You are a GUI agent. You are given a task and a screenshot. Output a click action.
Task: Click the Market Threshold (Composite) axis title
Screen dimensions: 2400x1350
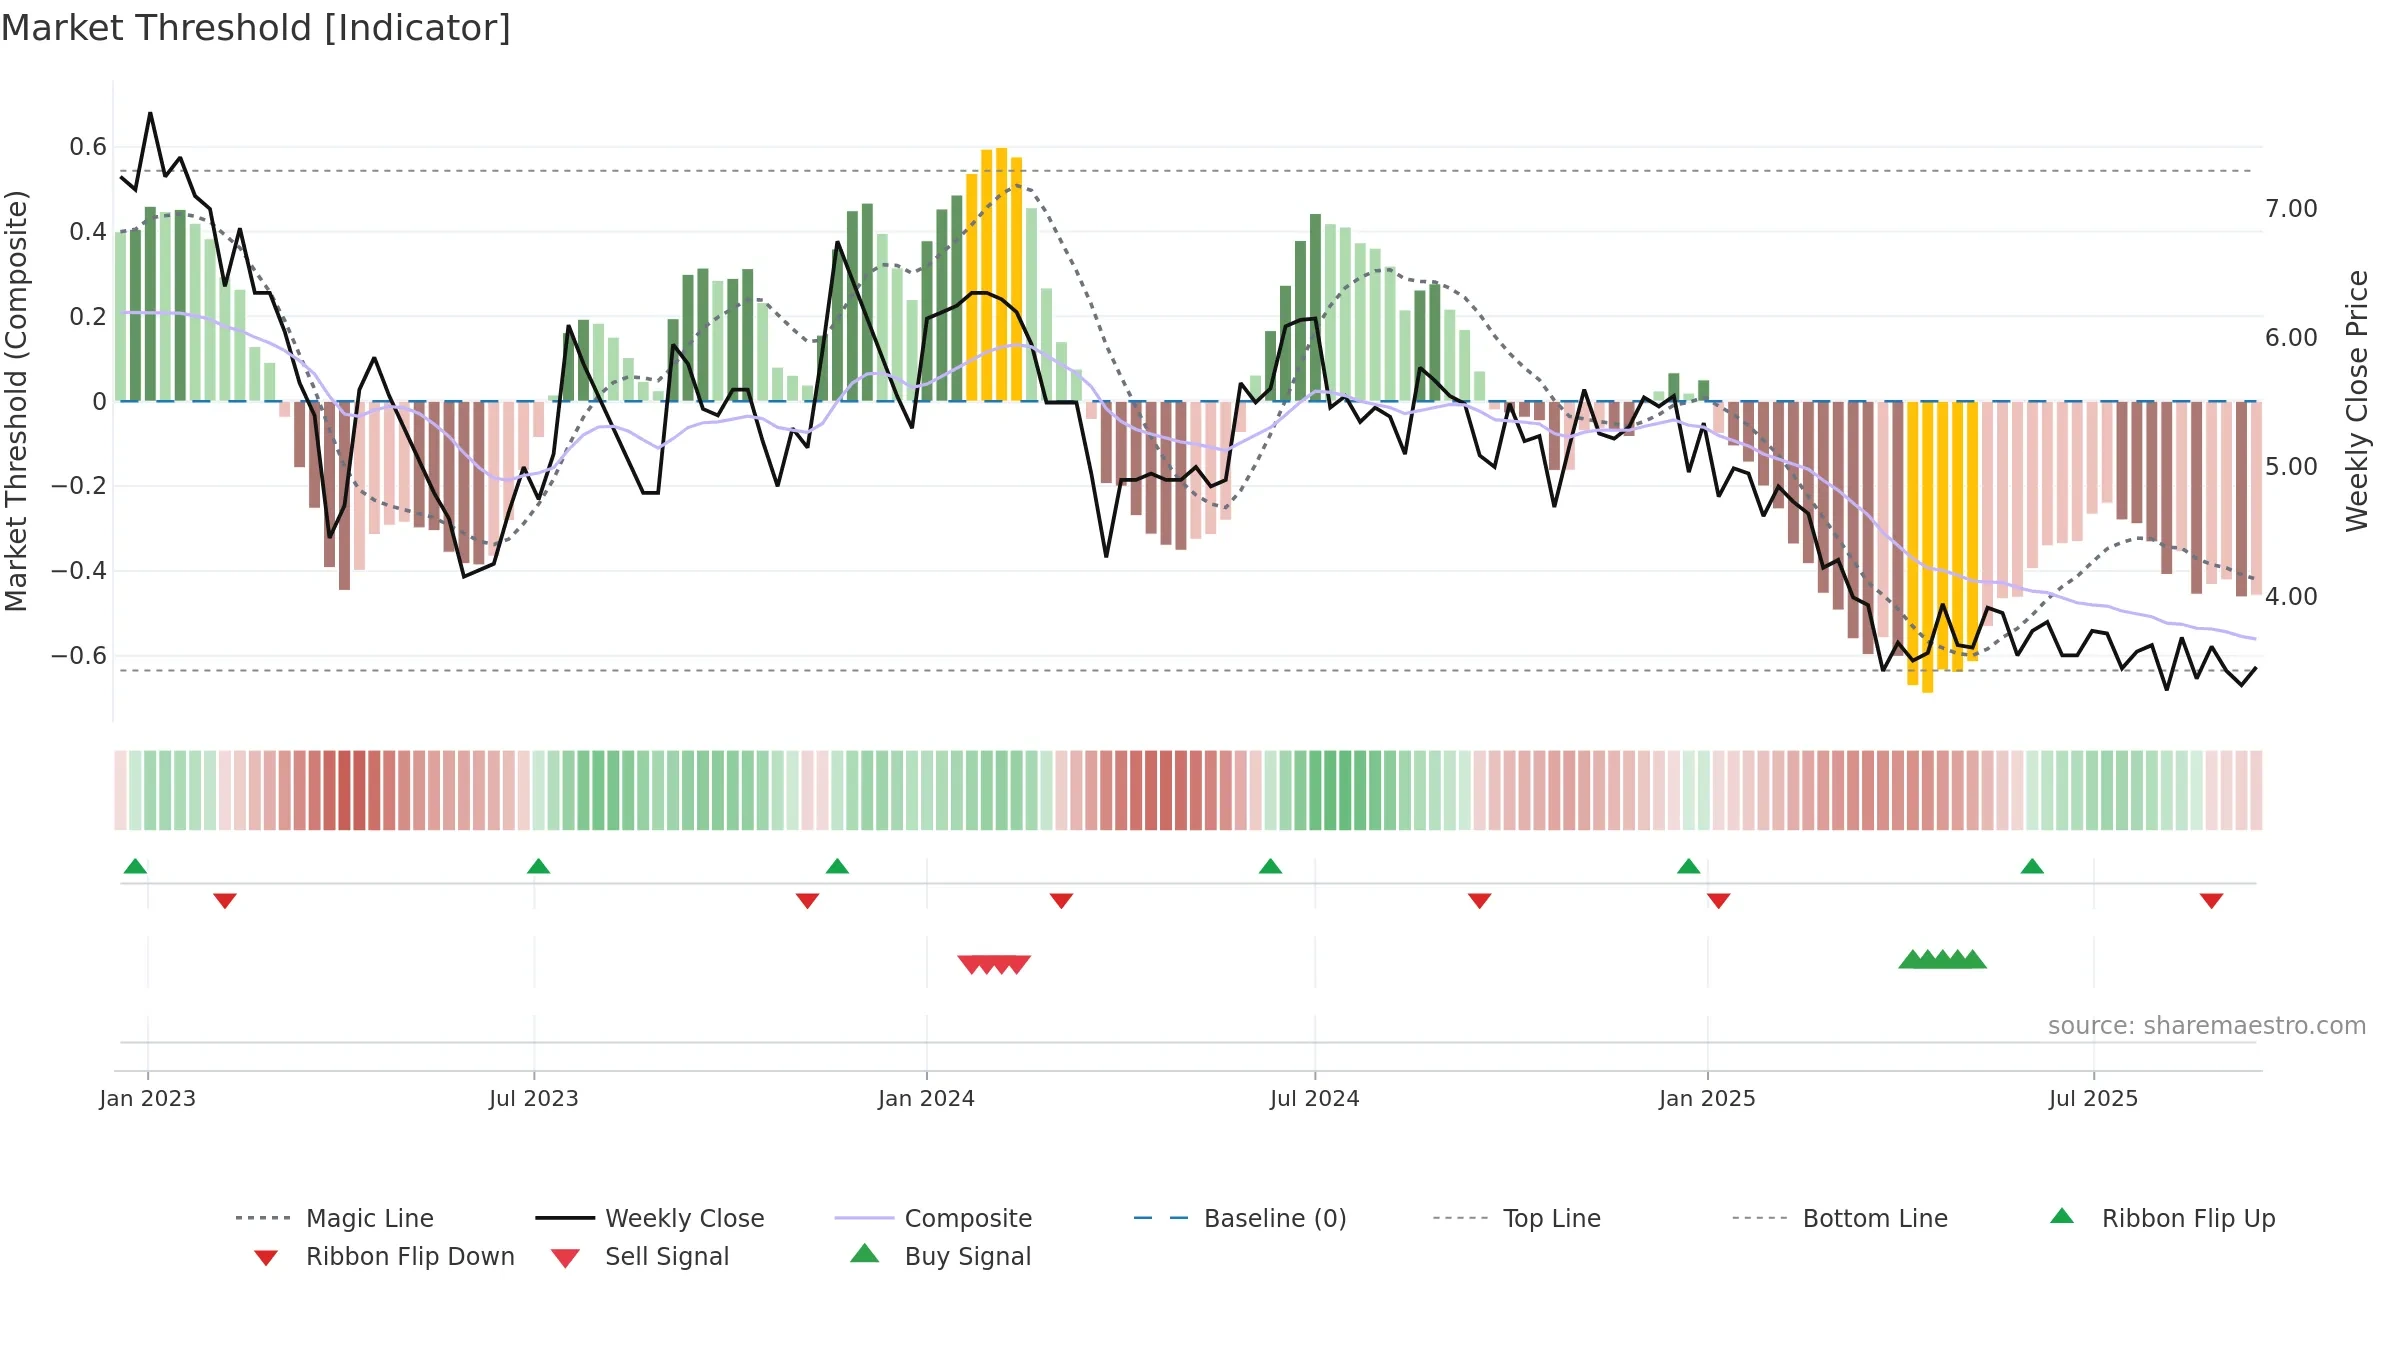(16, 400)
